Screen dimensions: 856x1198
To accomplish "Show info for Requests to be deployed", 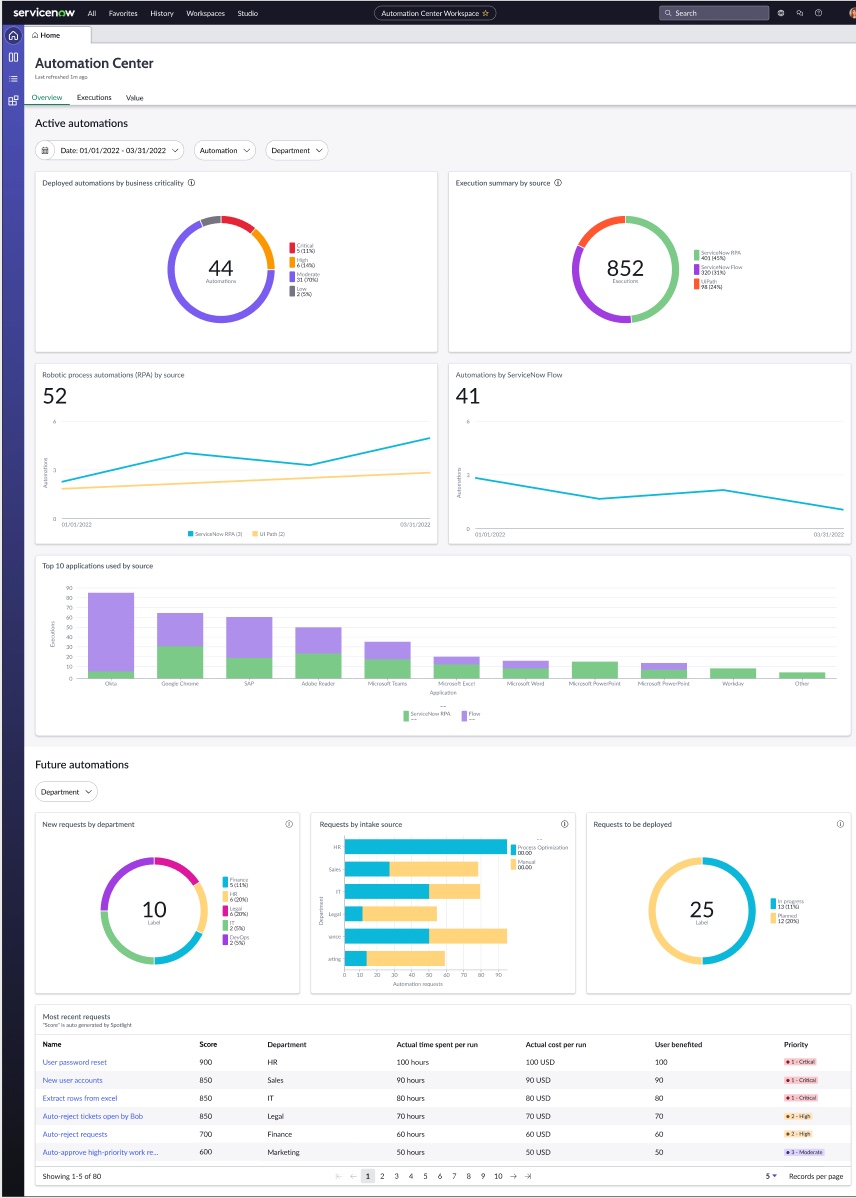I will (840, 824).
